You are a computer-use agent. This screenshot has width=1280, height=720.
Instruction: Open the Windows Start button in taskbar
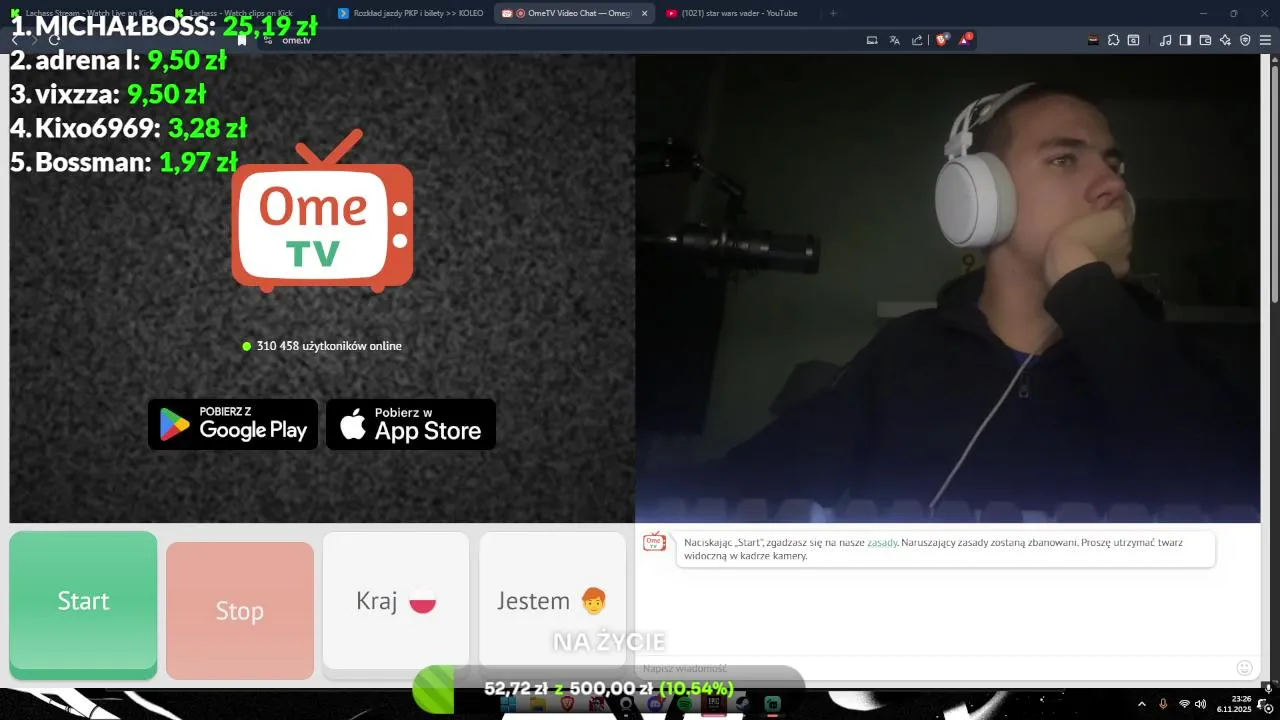508,704
